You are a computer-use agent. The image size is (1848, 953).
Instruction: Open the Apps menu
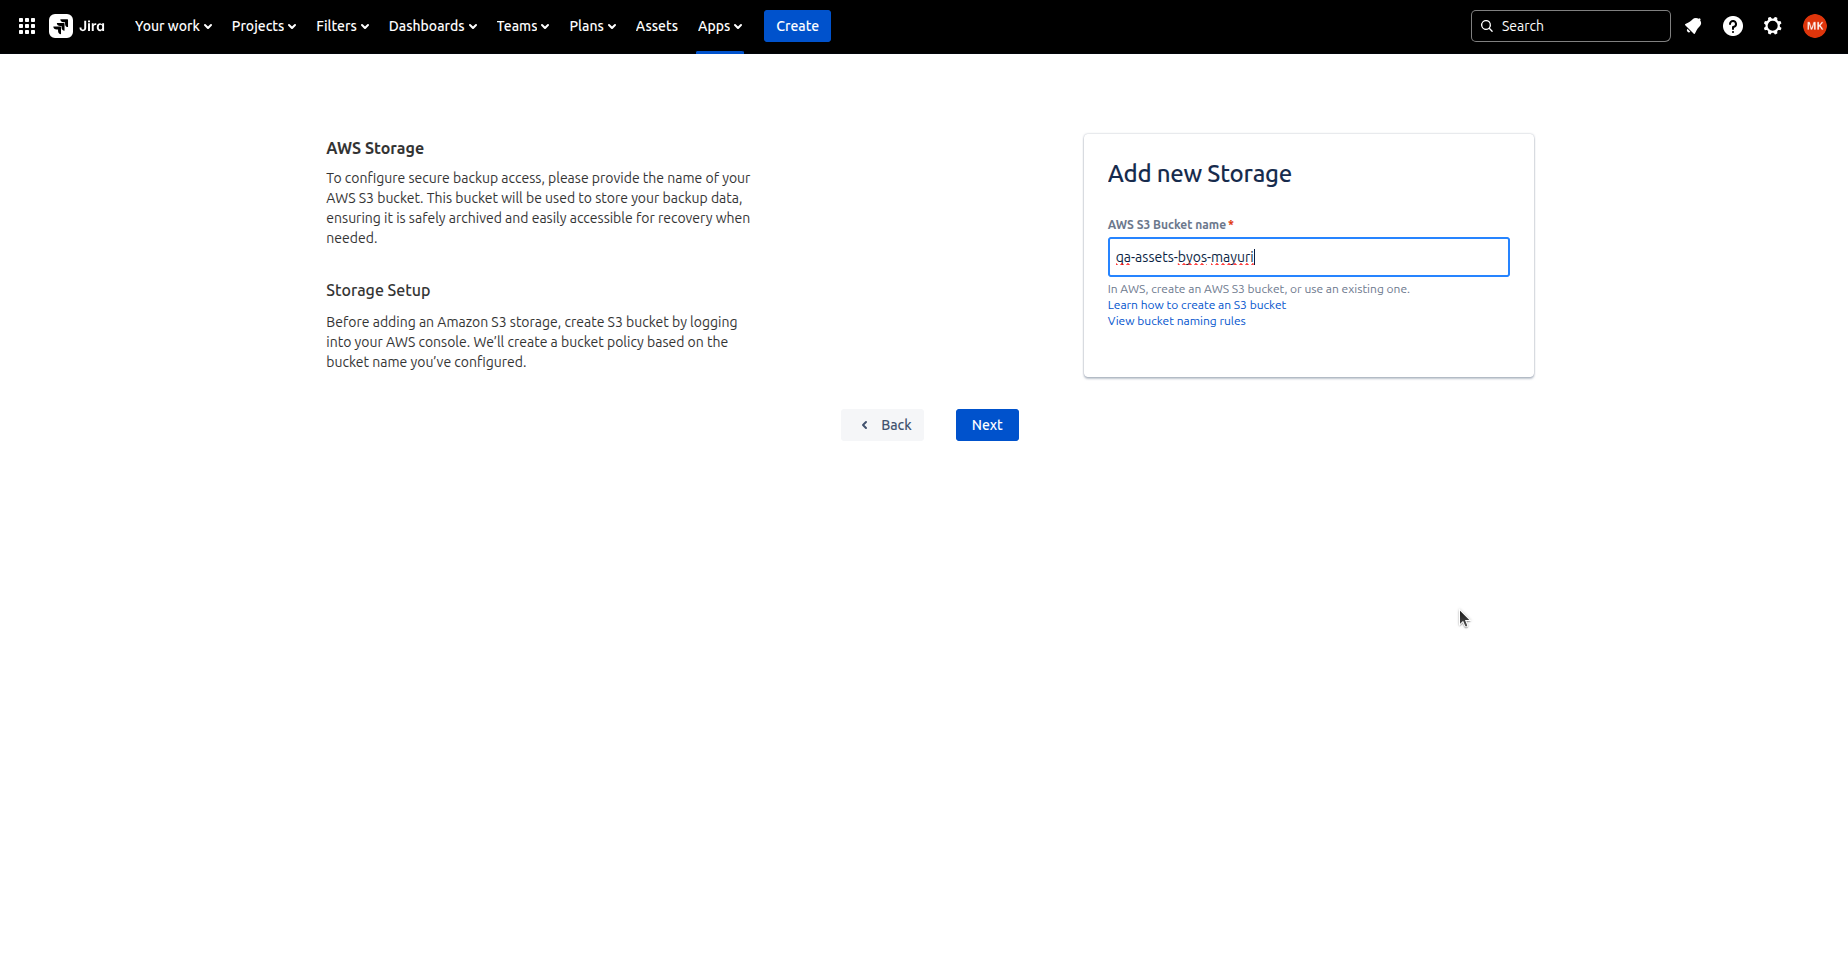click(x=719, y=26)
